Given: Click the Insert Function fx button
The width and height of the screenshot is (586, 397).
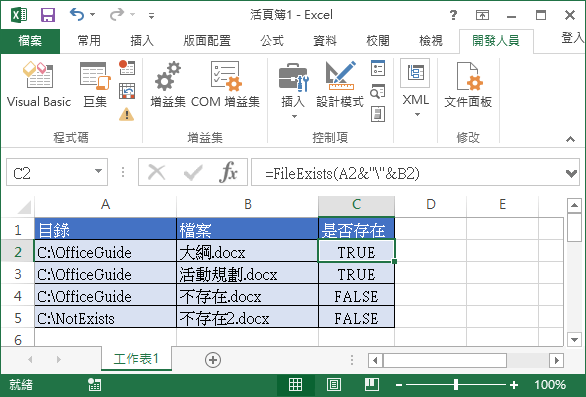Looking at the screenshot, I should click(228, 172).
